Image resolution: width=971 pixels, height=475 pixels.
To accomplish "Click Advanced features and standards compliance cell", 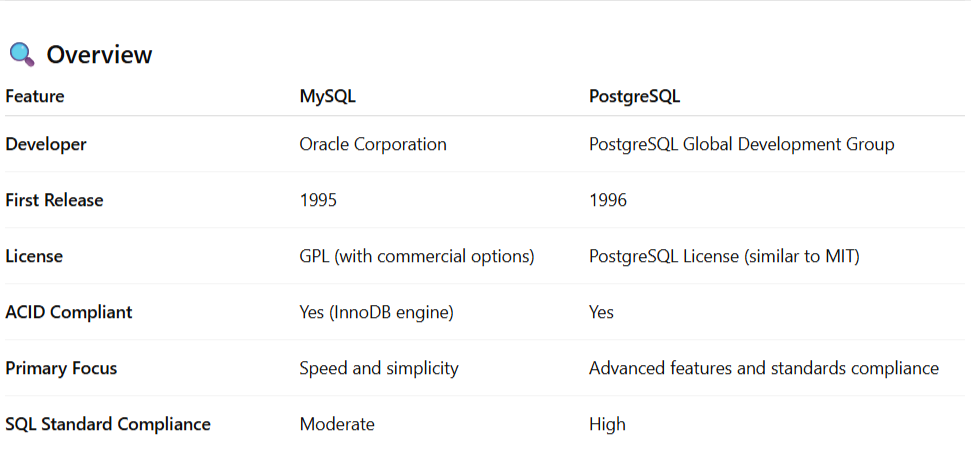I will (763, 368).
